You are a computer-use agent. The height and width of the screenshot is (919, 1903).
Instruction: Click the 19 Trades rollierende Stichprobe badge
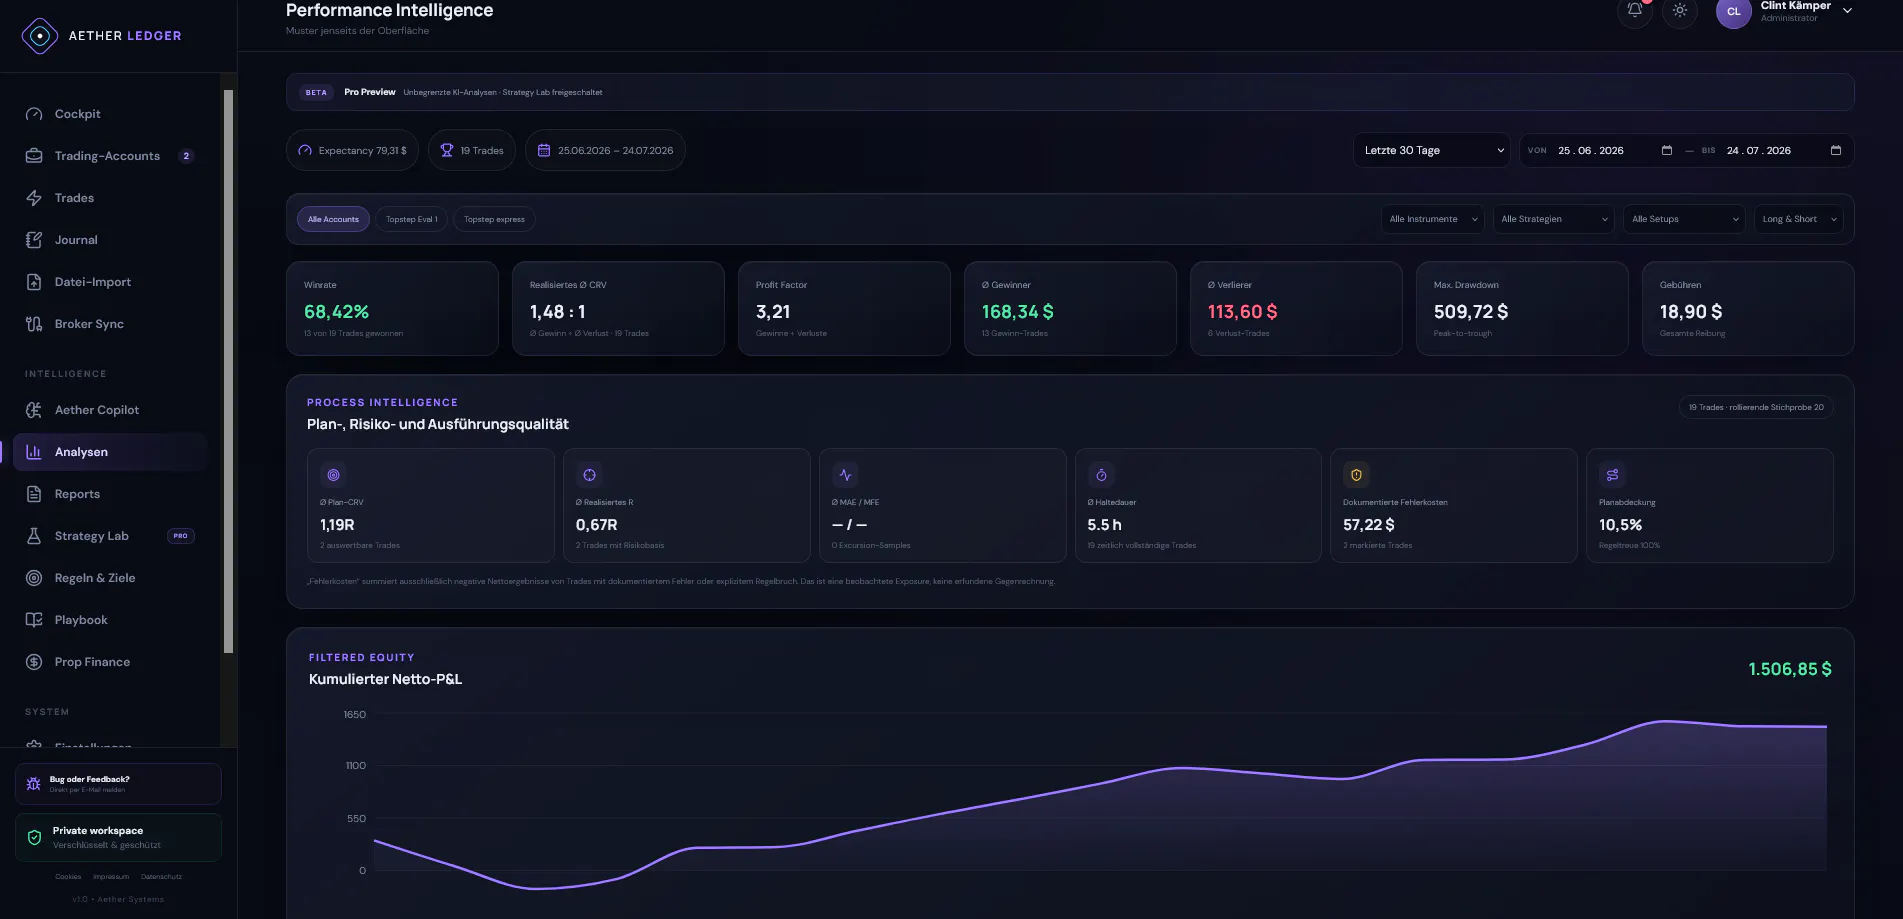pyautogui.click(x=1756, y=407)
